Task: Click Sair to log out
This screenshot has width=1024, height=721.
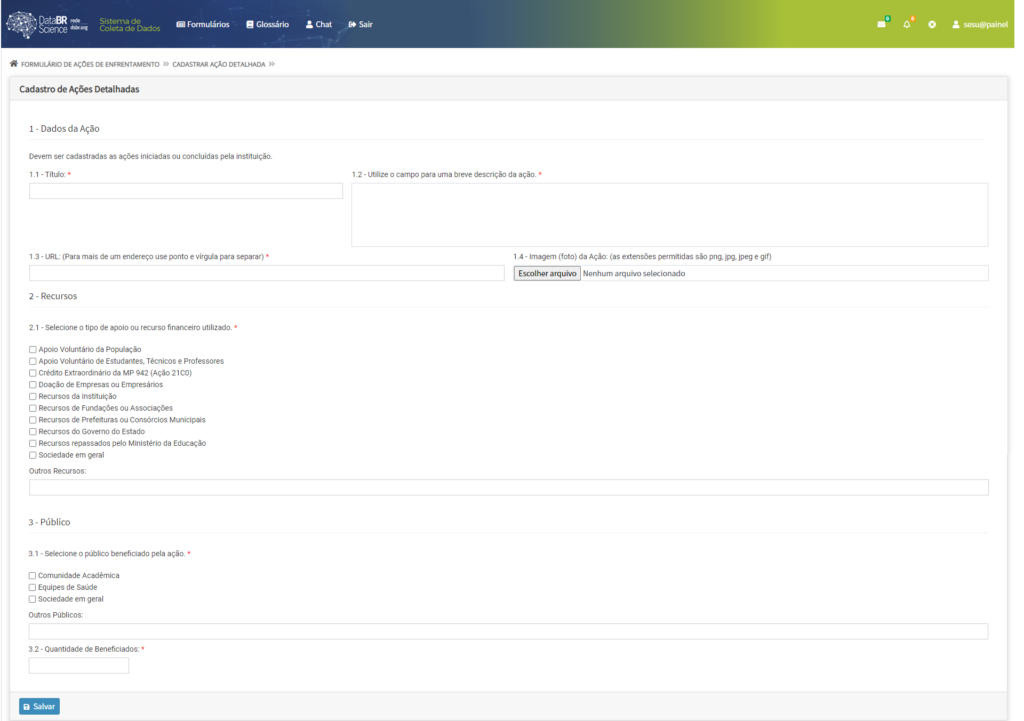Action: pos(360,24)
